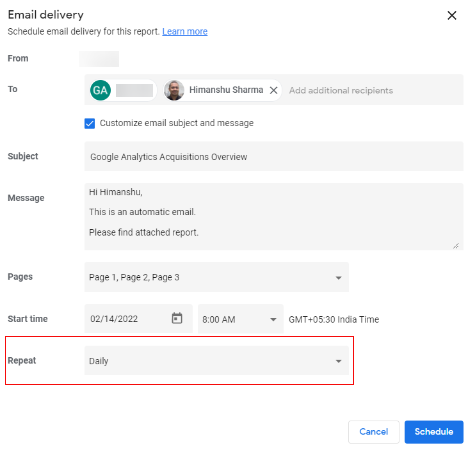Click into the Message text area

click(274, 216)
